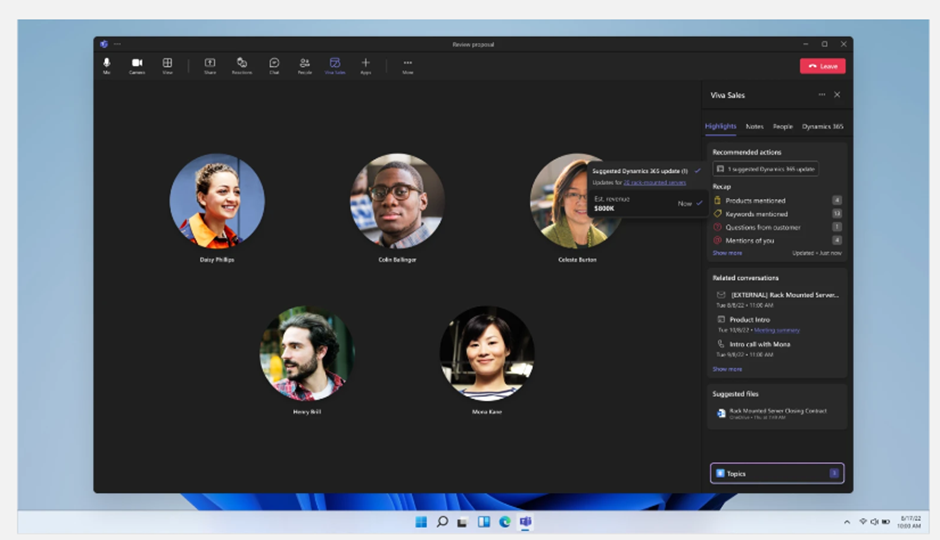940x540 pixels.
Task: Open Windows Search from the taskbar
Action: click(x=442, y=522)
